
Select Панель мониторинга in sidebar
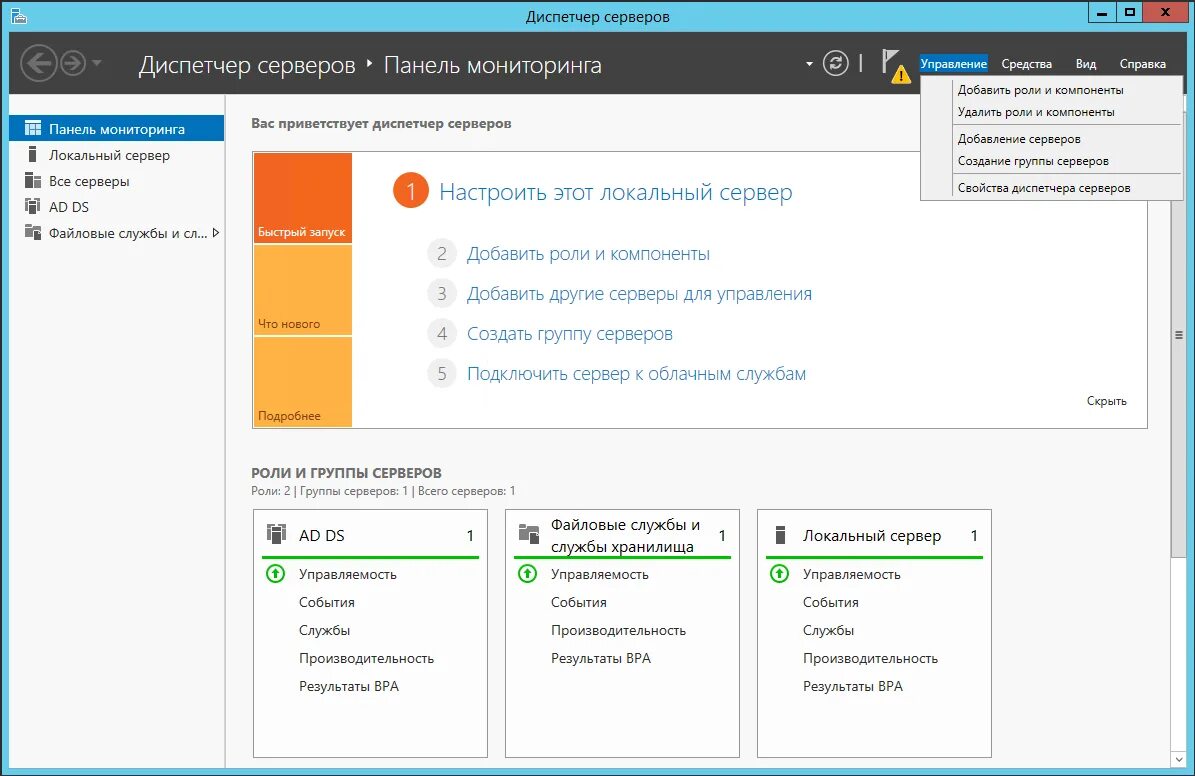tap(117, 129)
